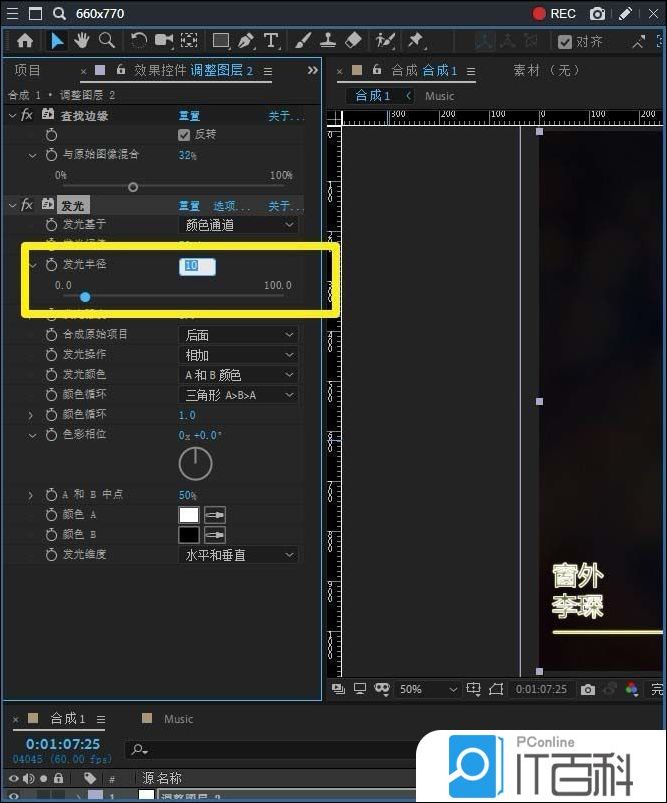
Task: Select the Roto Brush tool
Action: tap(385, 40)
